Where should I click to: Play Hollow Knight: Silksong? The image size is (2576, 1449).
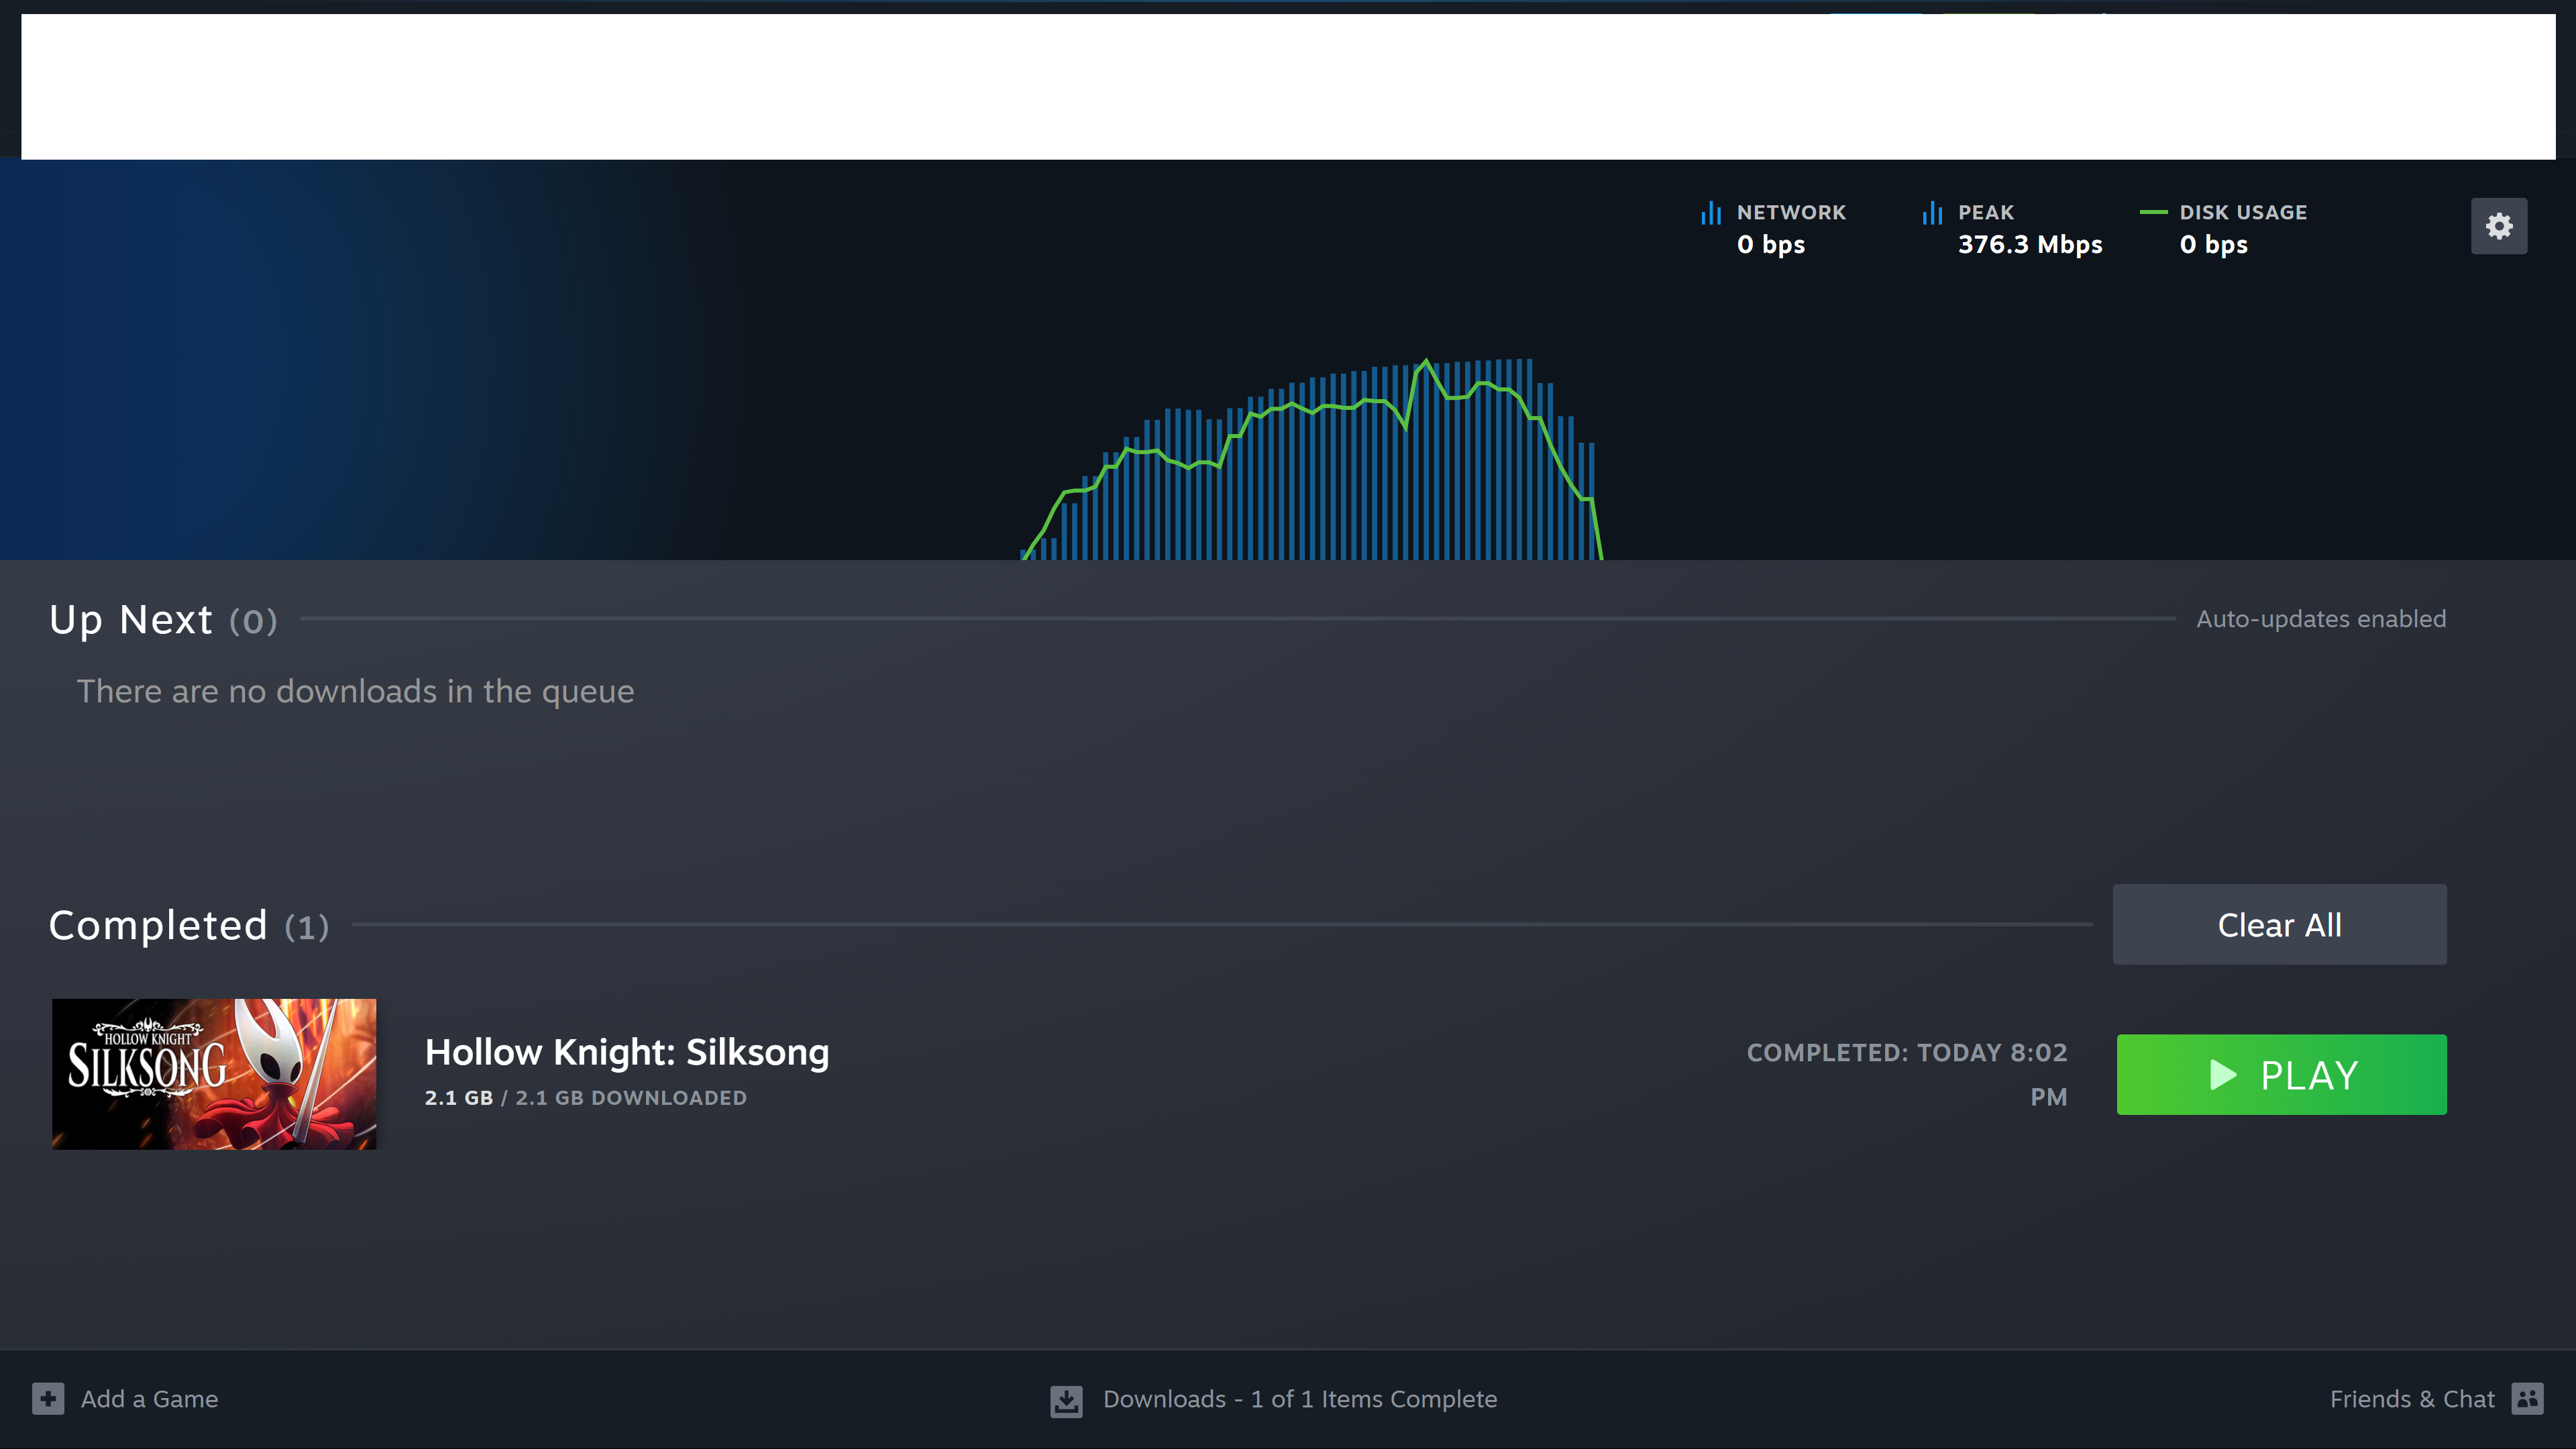(x=2281, y=1074)
